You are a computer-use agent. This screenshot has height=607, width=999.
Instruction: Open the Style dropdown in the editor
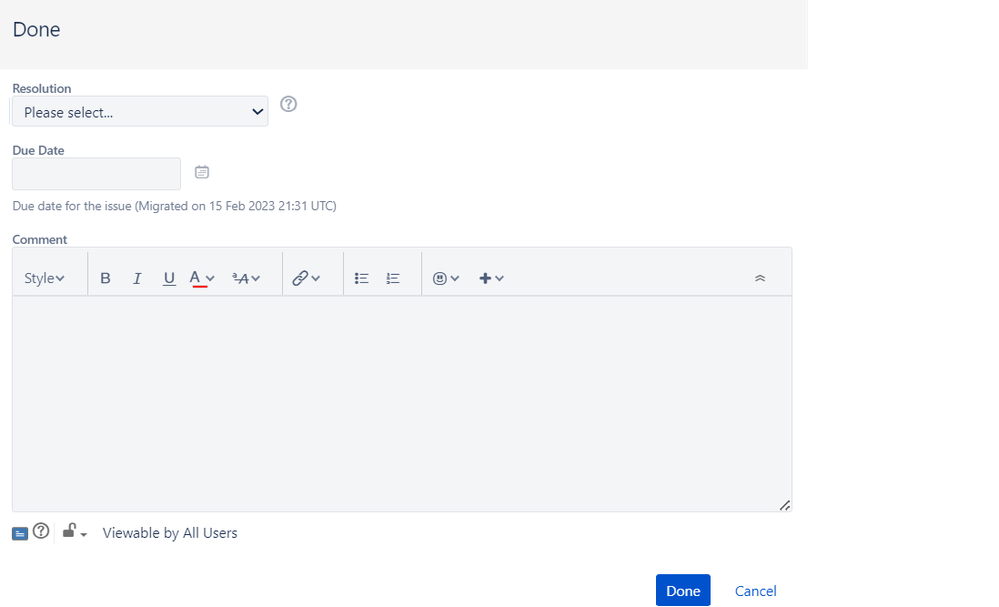(x=44, y=277)
